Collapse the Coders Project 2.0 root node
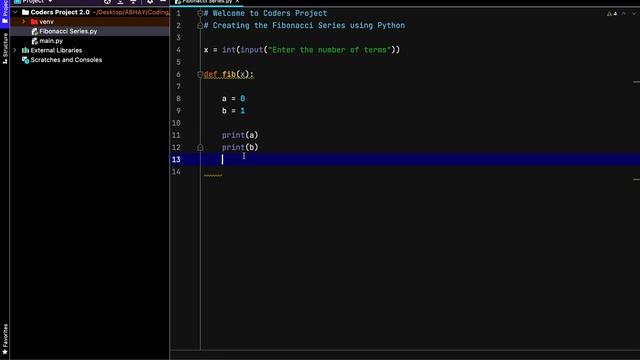 point(15,12)
